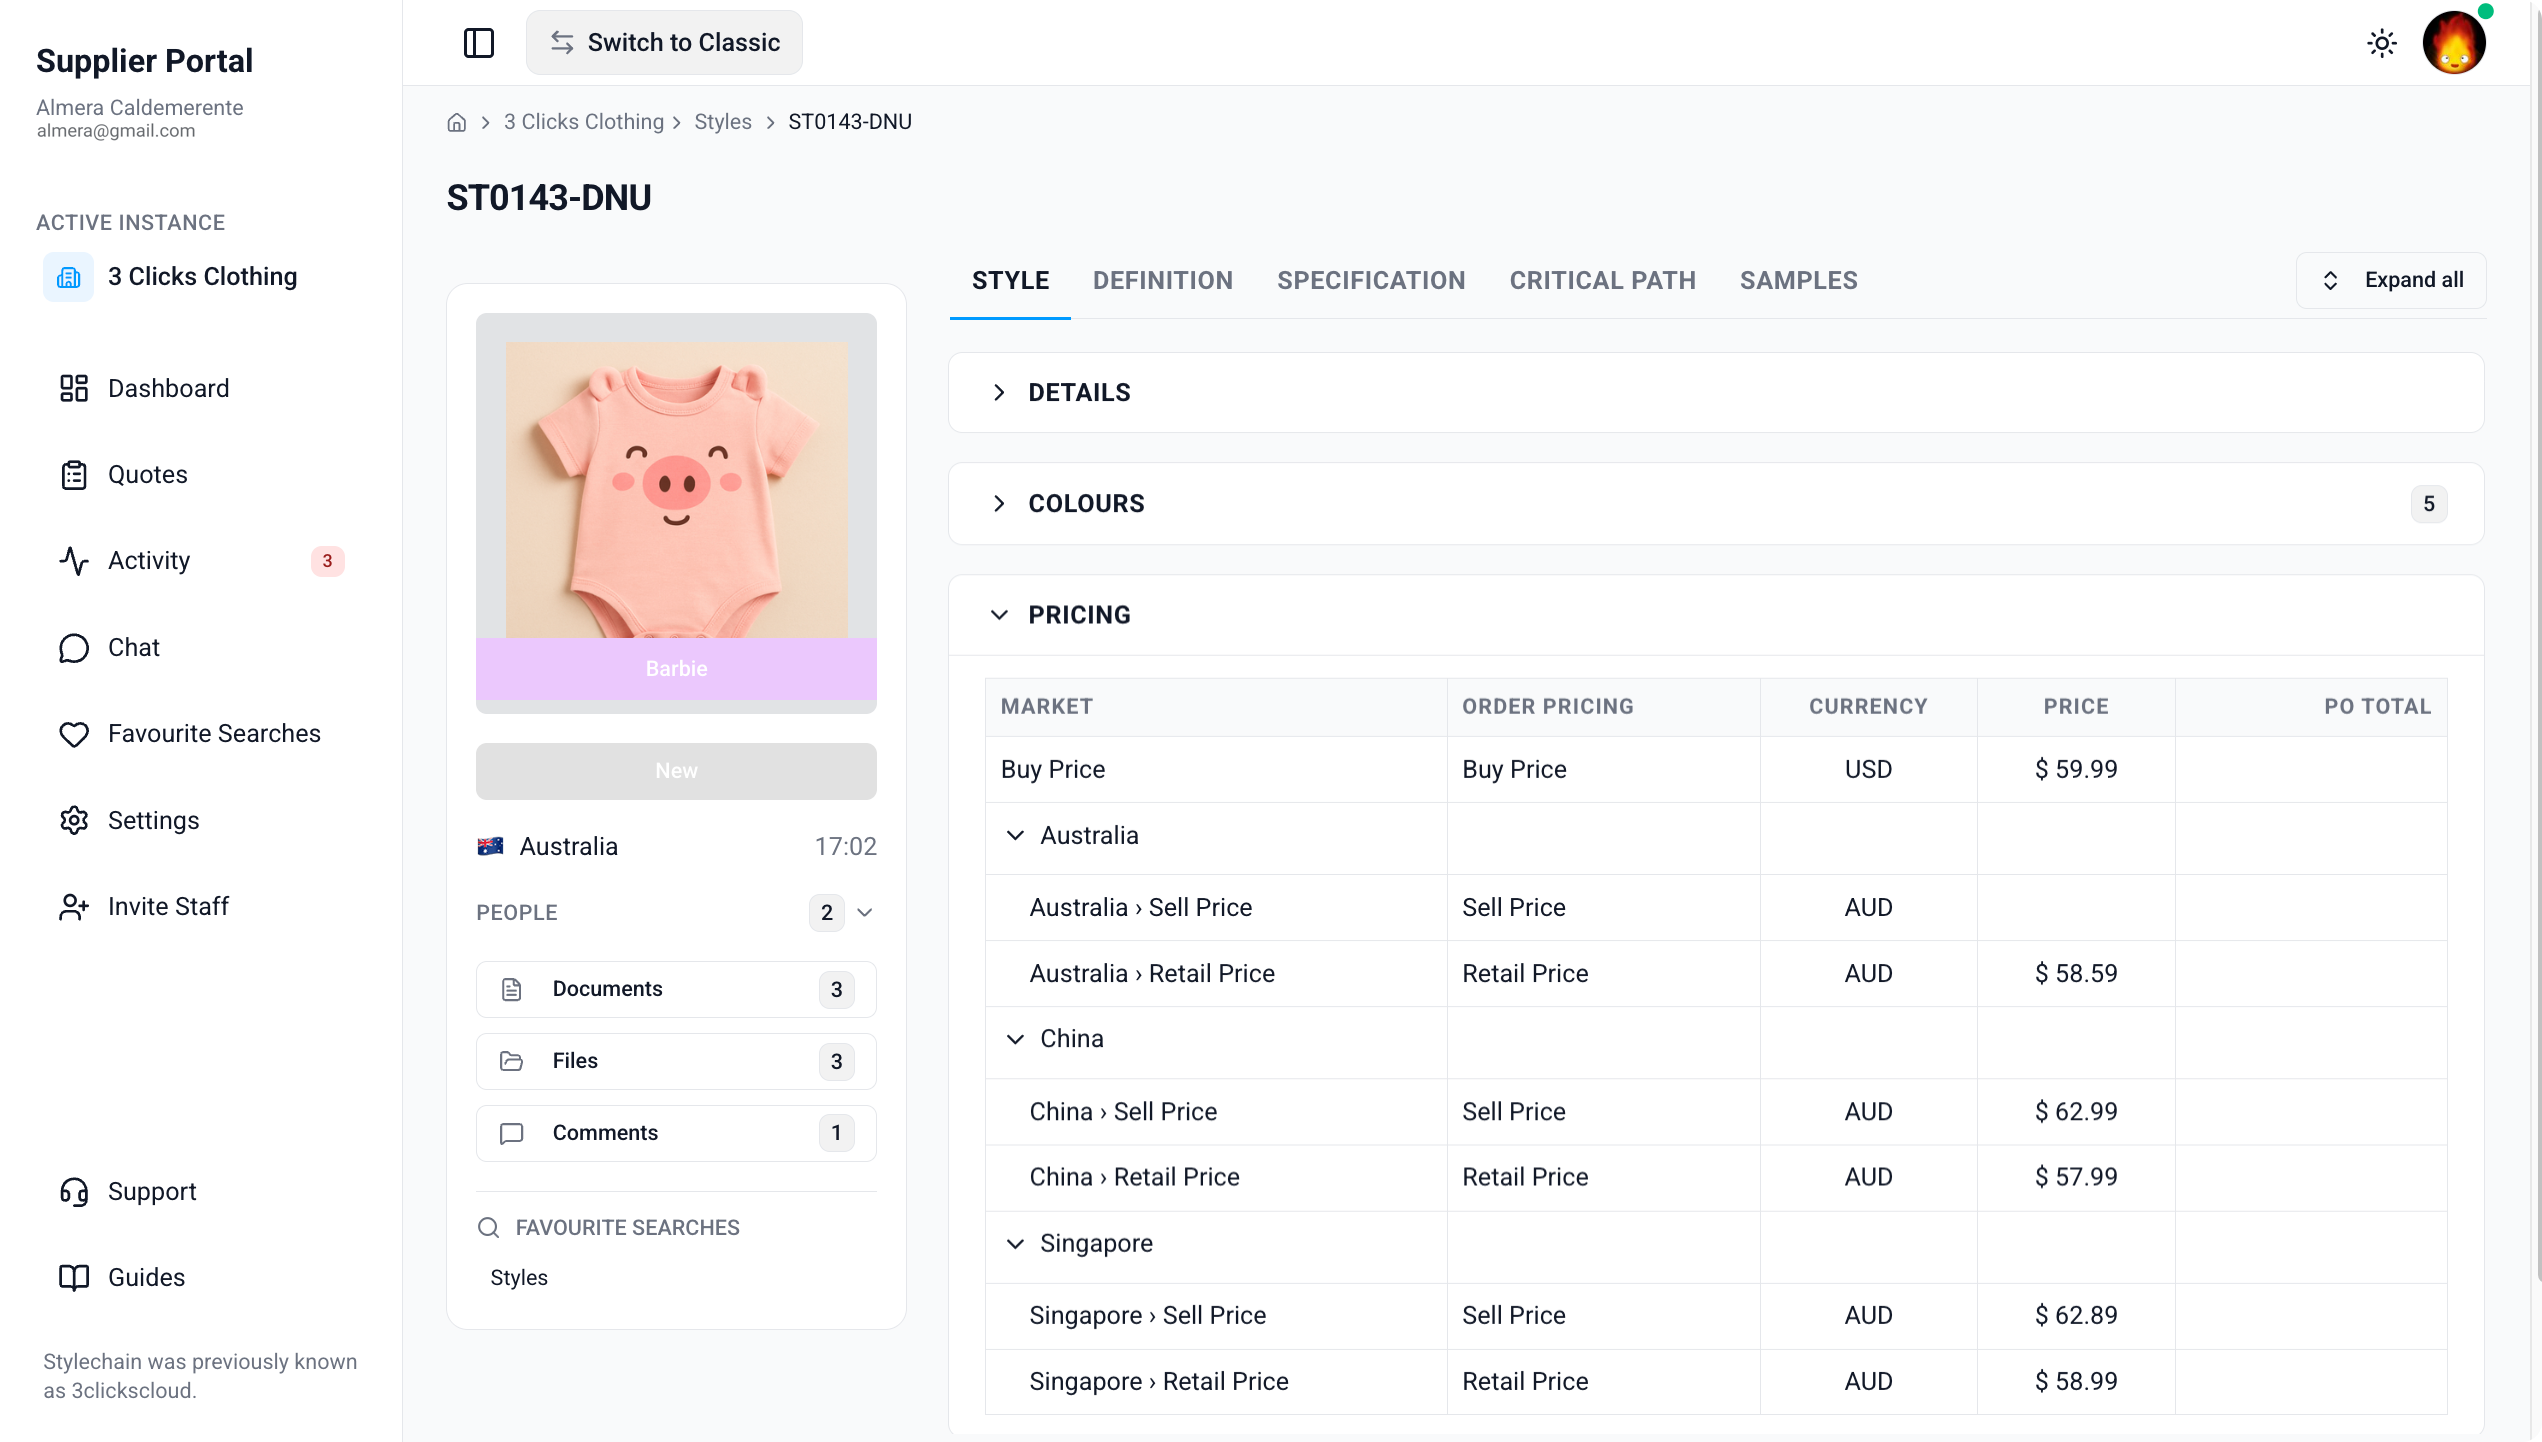
Task: Click the Colours count badge 5
Action: 2428,504
